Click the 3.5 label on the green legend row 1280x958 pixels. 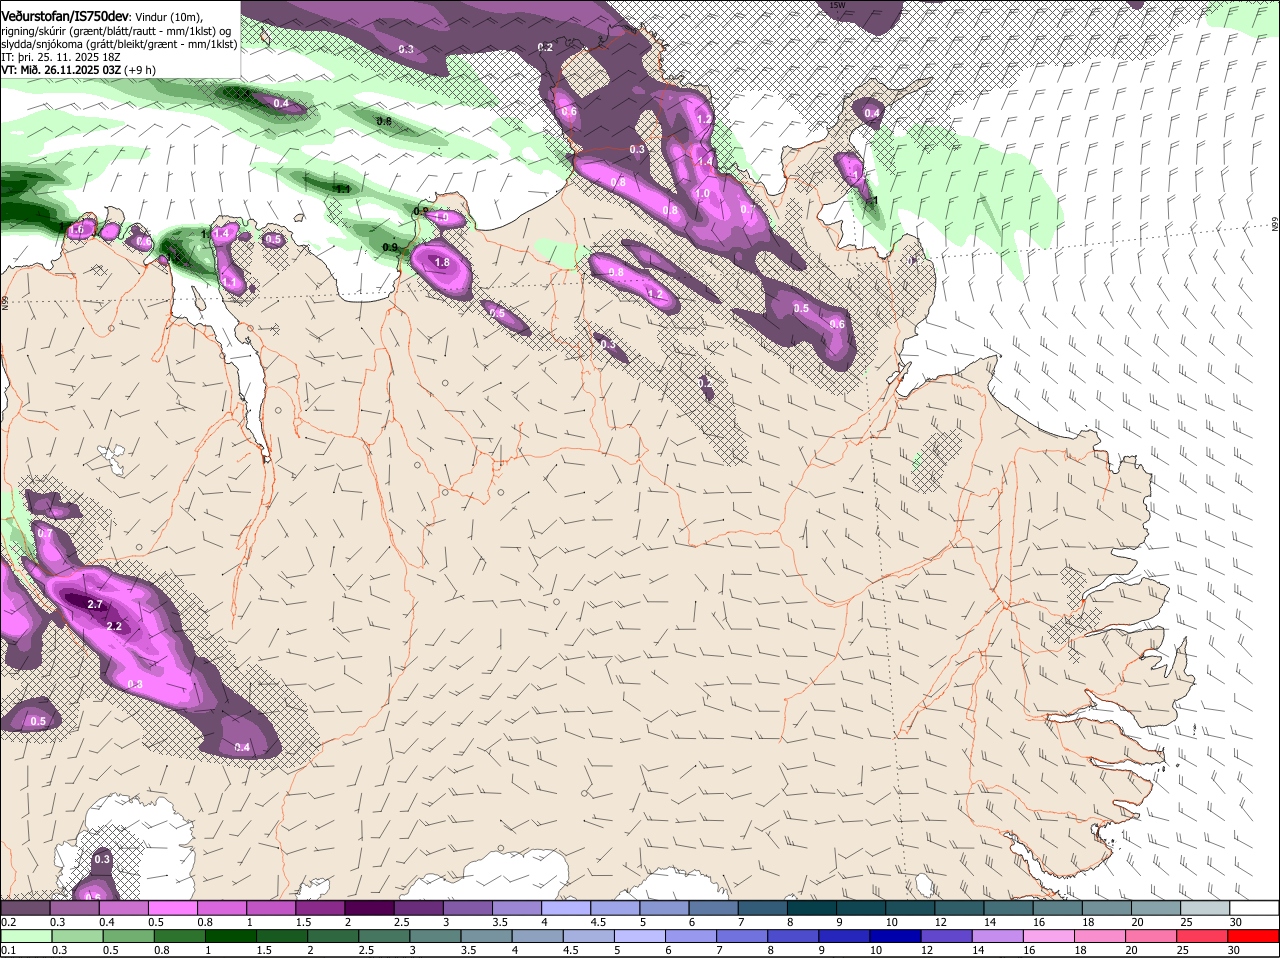click(469, 950)
